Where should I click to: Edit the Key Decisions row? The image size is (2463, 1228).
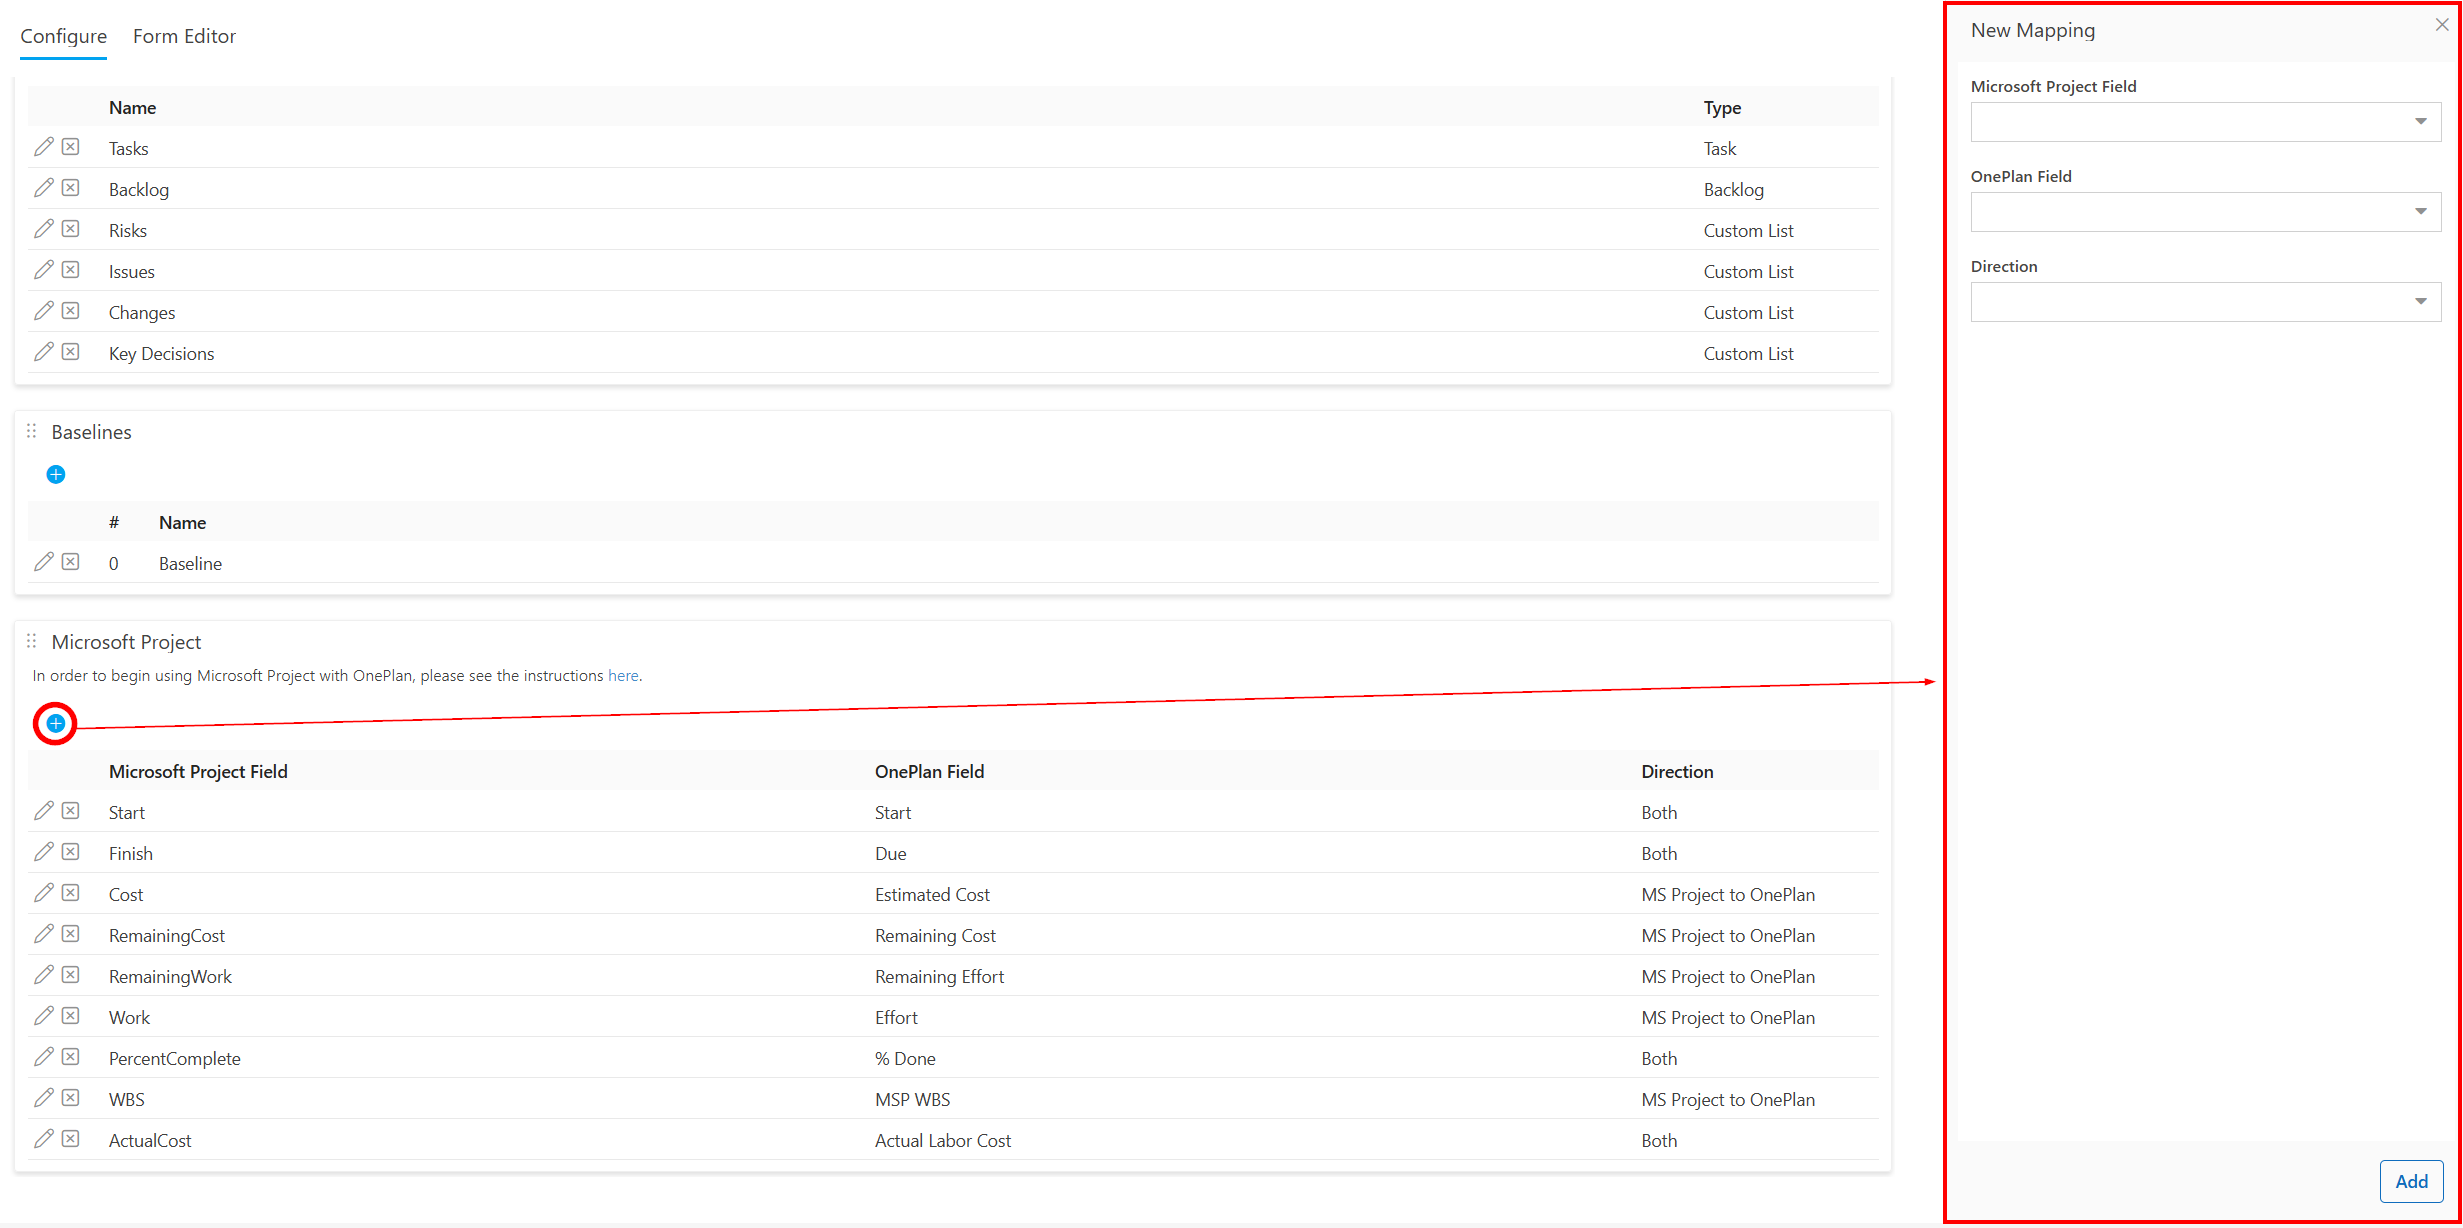tap(43, 352)
